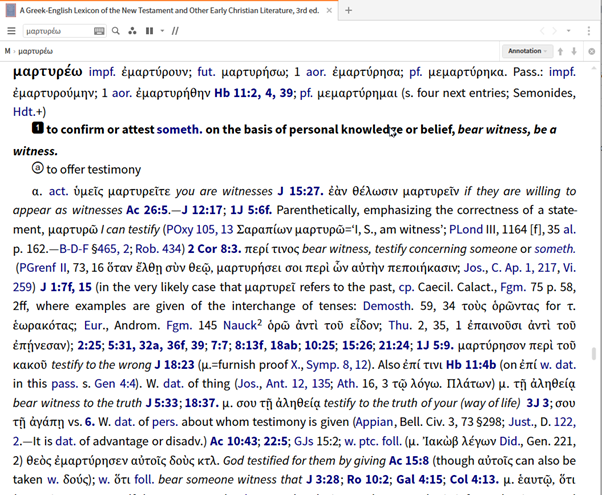This screenshot has height=495, width=602.
Task: Open the J 18:23 reference
Action: tap(174, 364)
